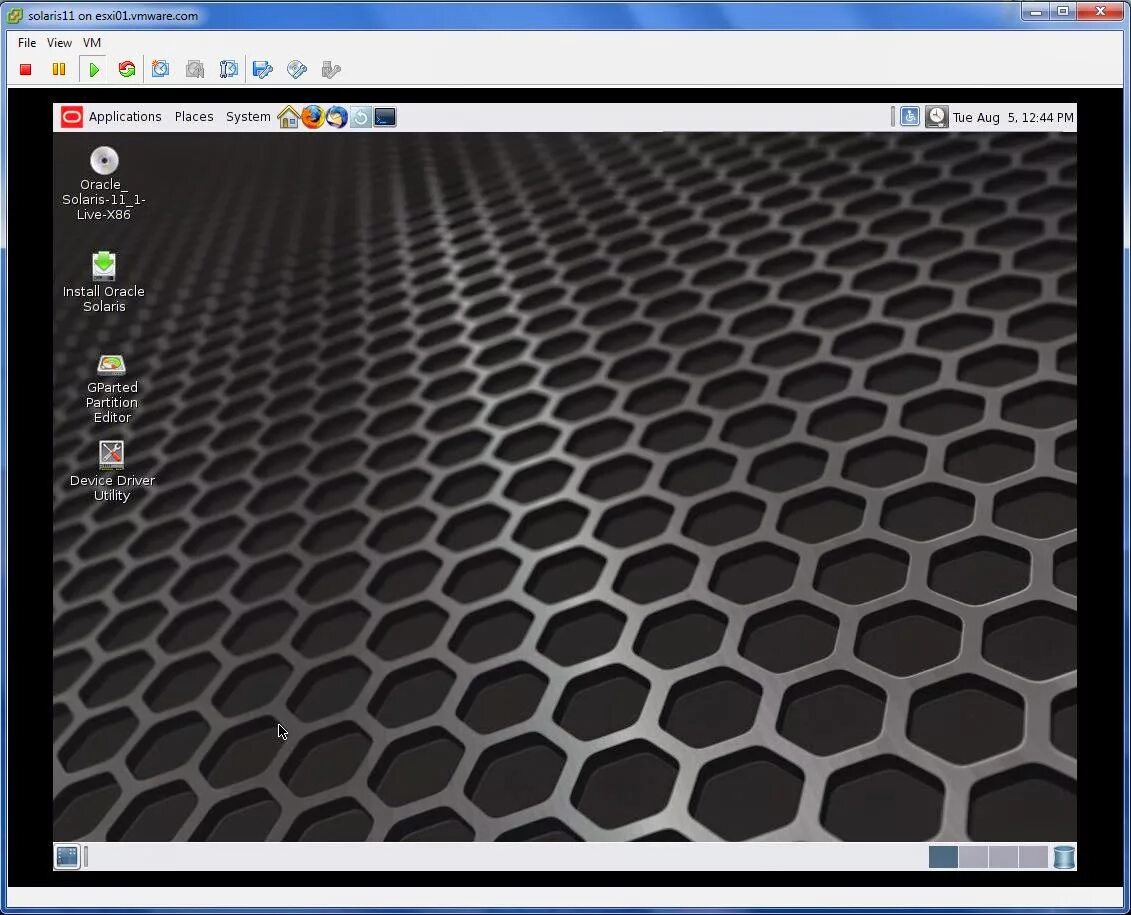Open the calendar from the date and time
The width and height of the screenshot is (1131, 915).
point(1013,118)
